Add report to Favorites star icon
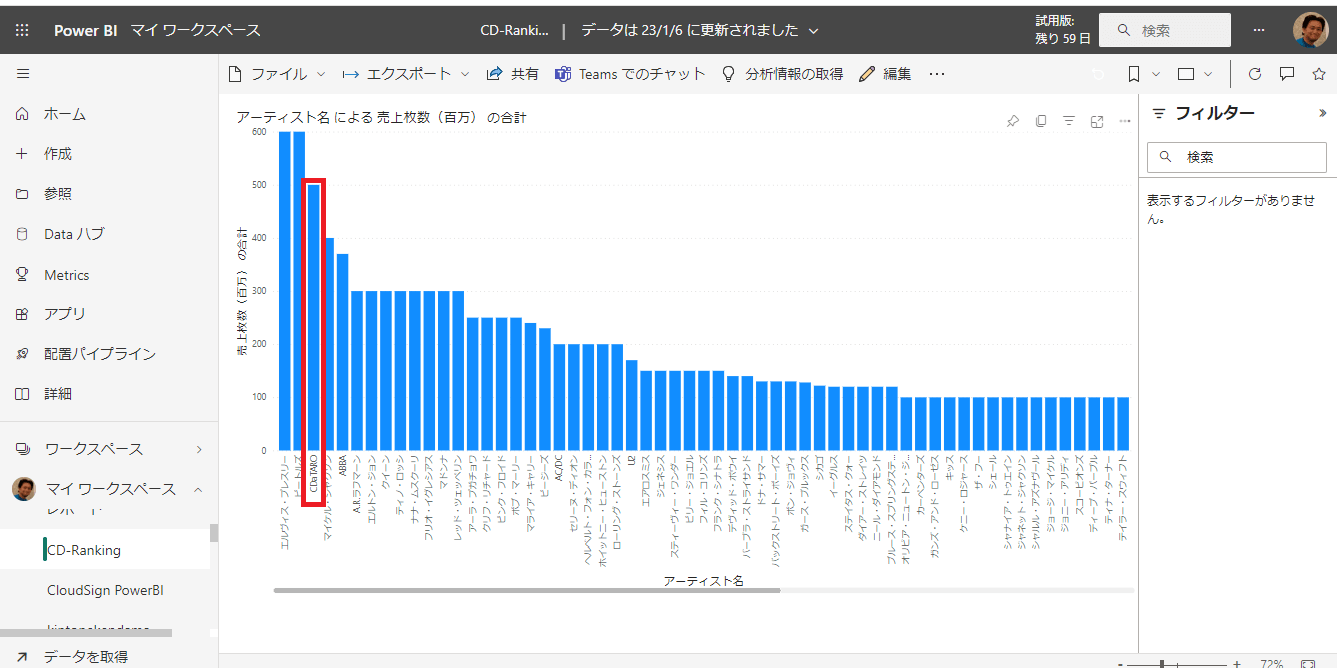Viewport: 1337px width, 668px height. tap(1318, 74)
